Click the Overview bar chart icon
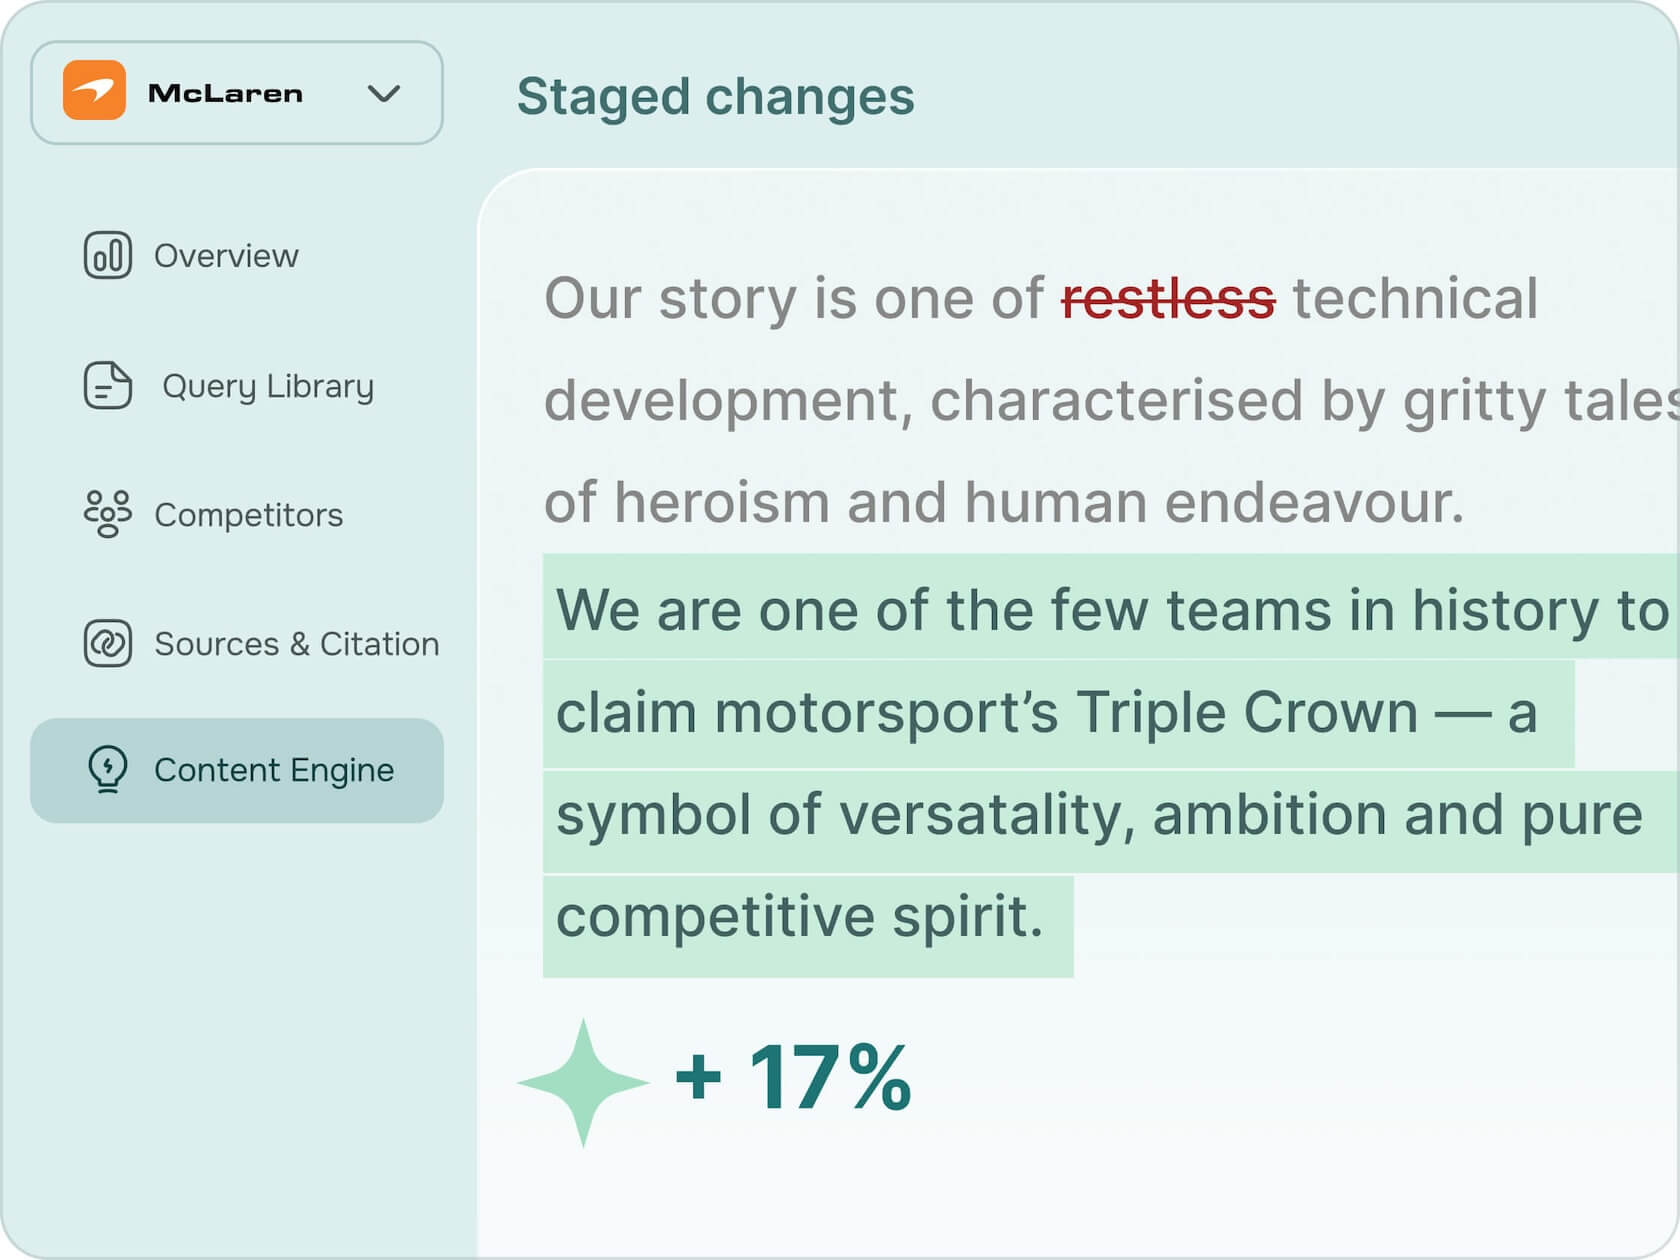This screenshot has height=1260, width=1680. (107, 255)
